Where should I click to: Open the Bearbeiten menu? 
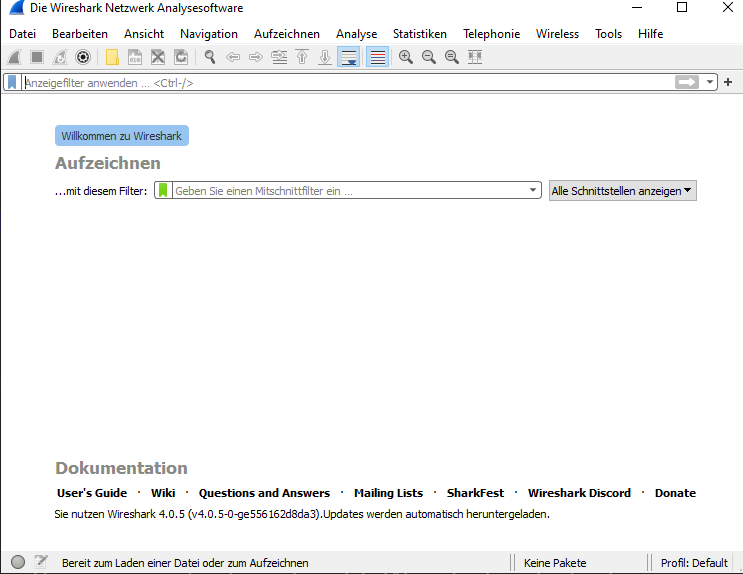(x=80, y=34)
